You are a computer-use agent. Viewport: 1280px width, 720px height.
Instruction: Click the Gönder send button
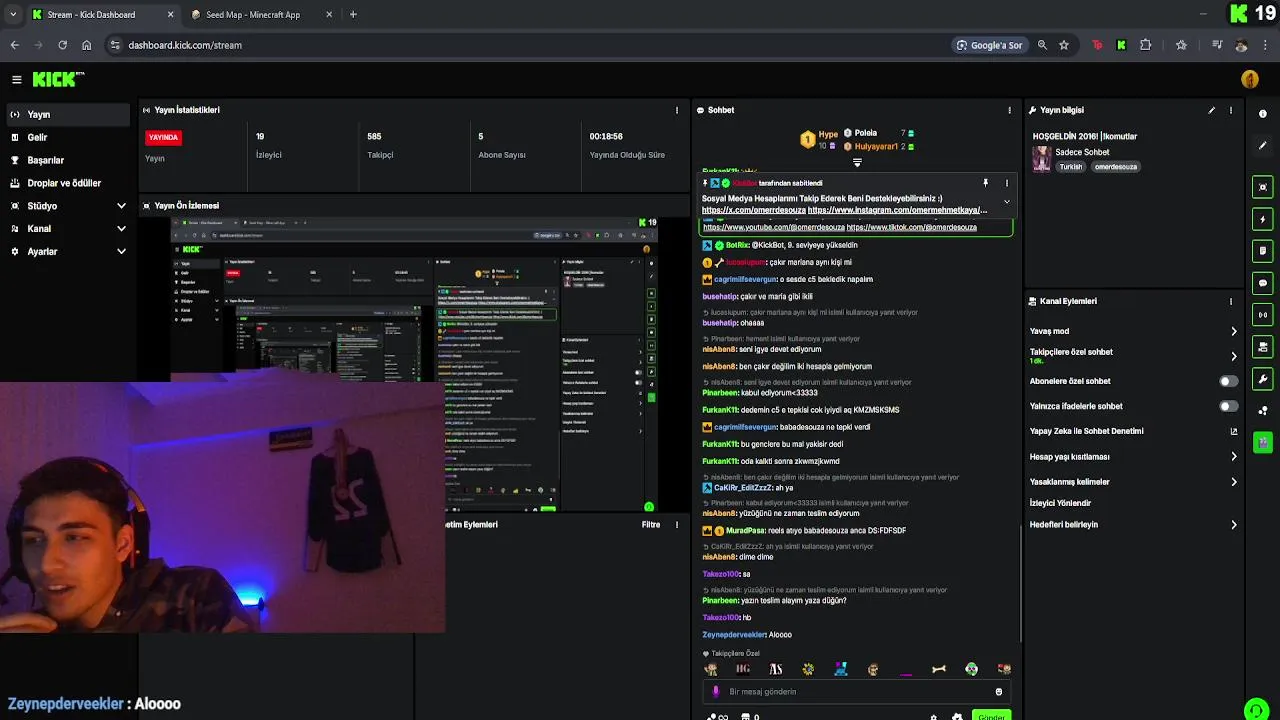tap(992, 717)
